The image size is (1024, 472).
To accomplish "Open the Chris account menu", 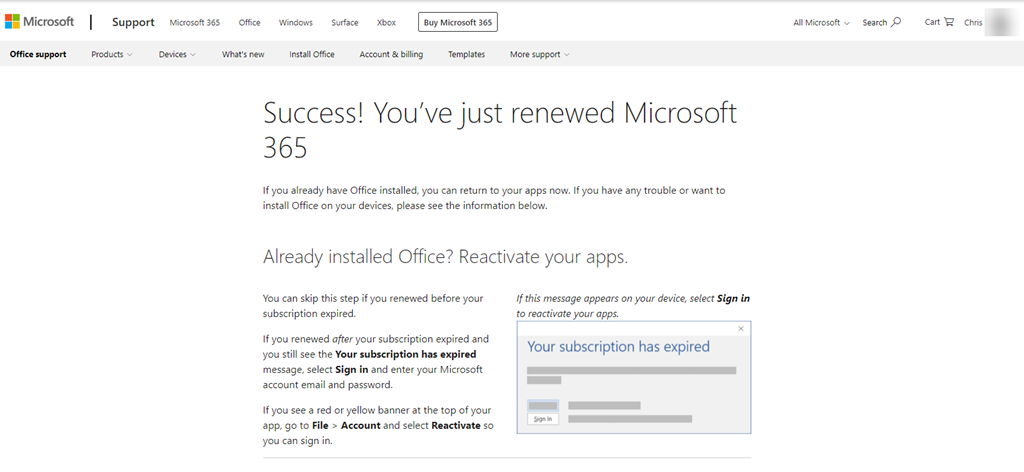I will [x=973, y=22].
